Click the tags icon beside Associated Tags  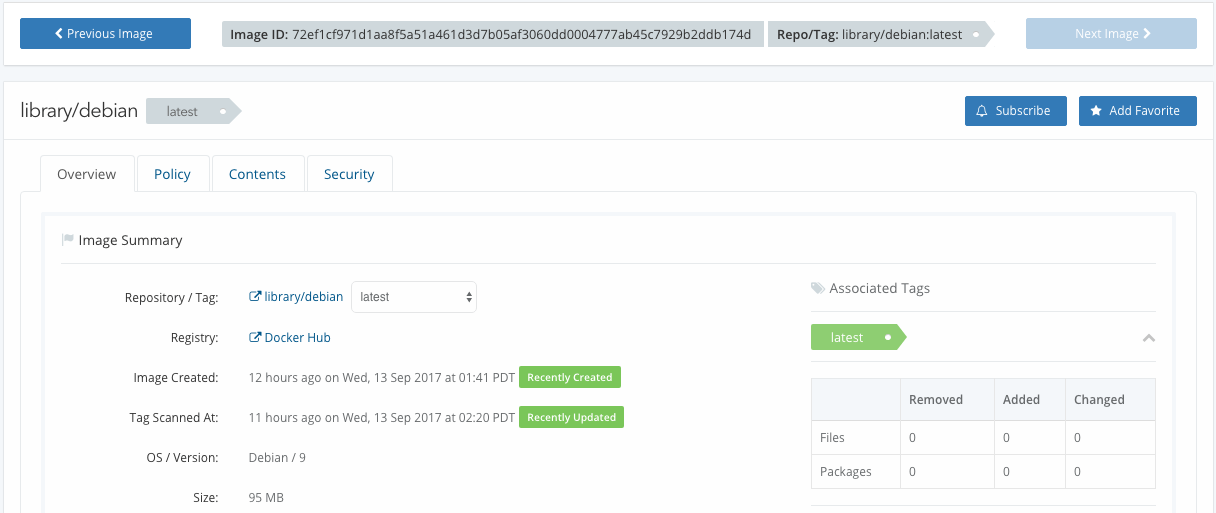pyautogui.click(x=818, y=289)
